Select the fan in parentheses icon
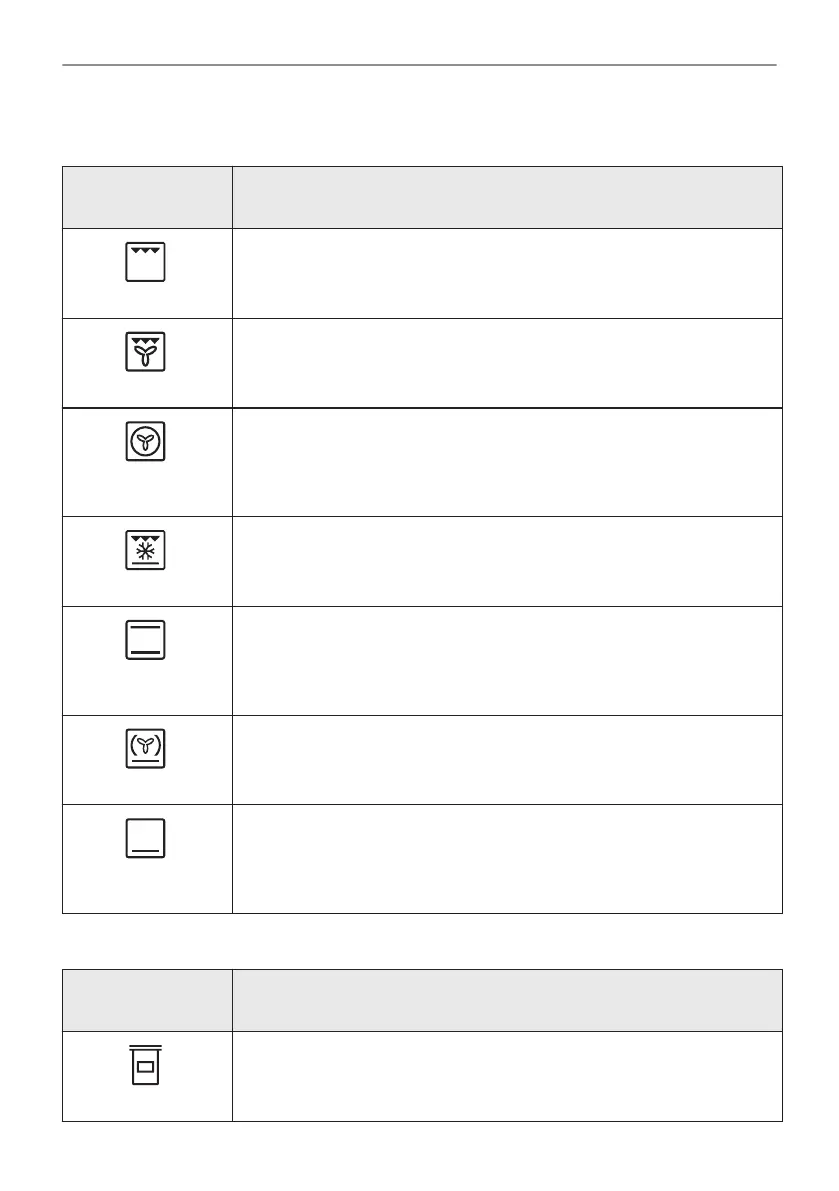This screenshot has height=1191, width=839. 145,748
